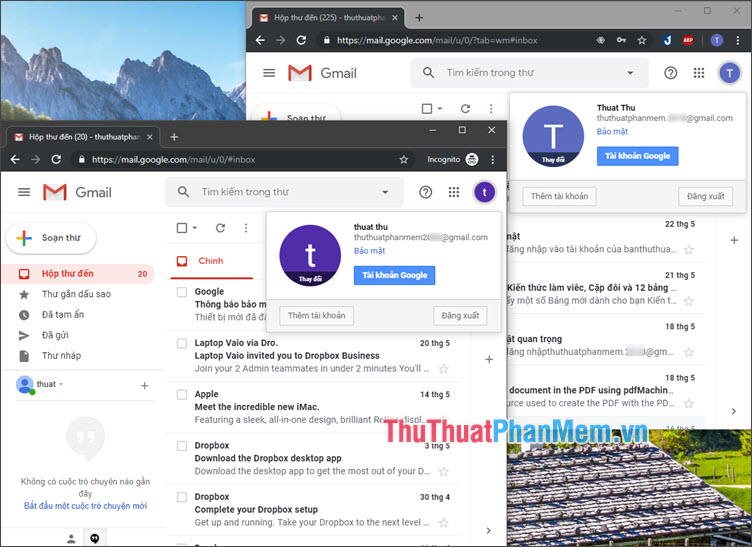This screenshot has width=752, height=547.
Task: Tick select-all checkbox in front Gmail toolbar
Action: (182, 228)
